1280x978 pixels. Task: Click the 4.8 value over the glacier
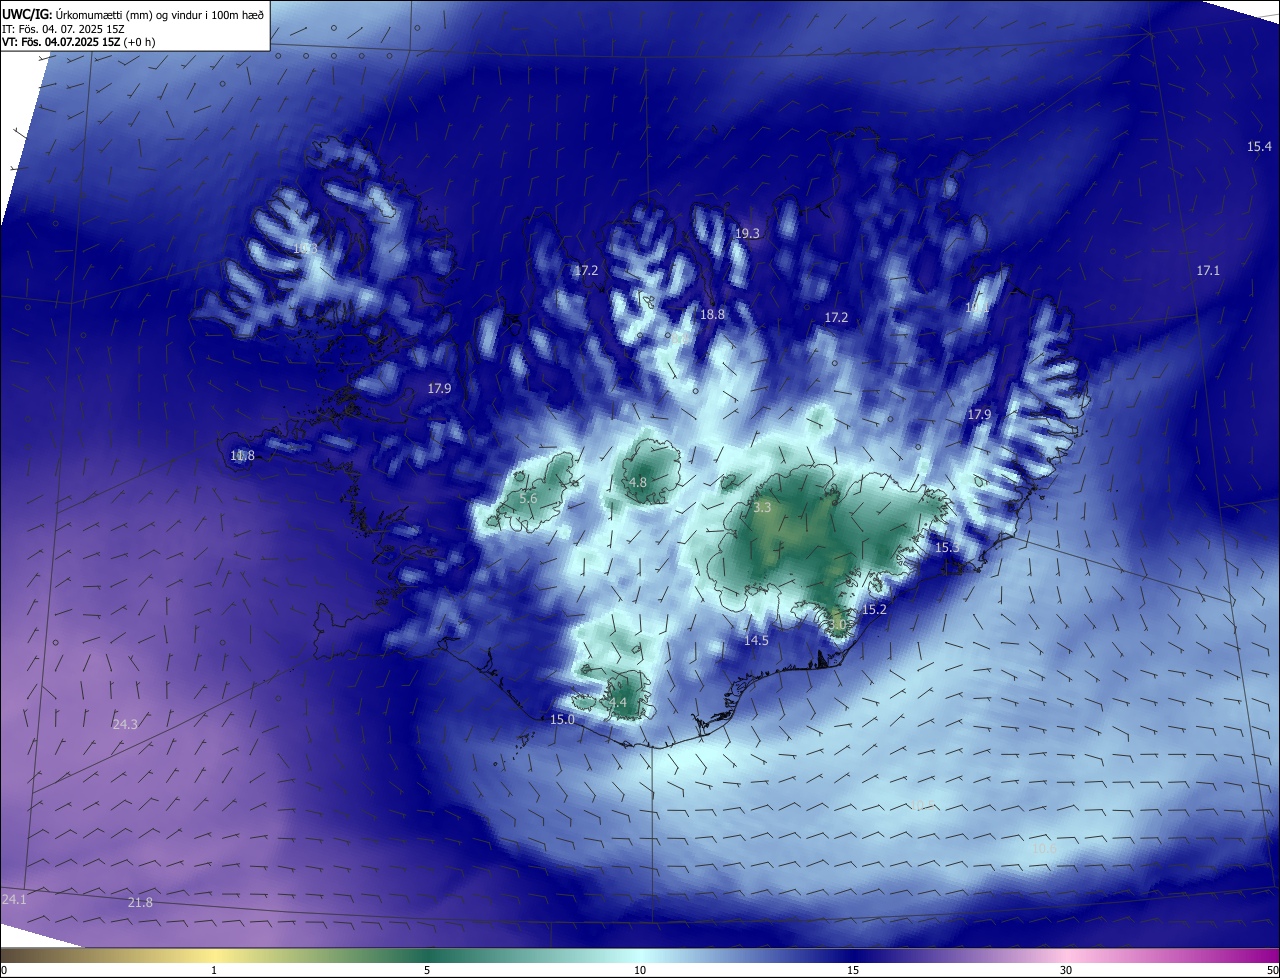(637, 483)
